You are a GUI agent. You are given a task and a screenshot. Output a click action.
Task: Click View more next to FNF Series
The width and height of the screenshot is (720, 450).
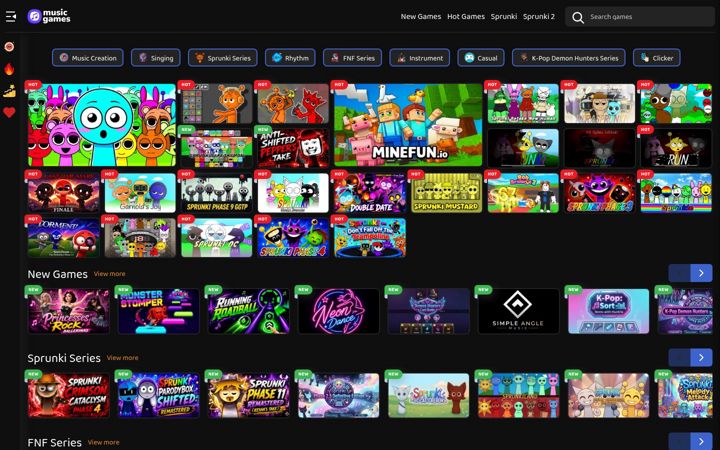coord(103,442)
